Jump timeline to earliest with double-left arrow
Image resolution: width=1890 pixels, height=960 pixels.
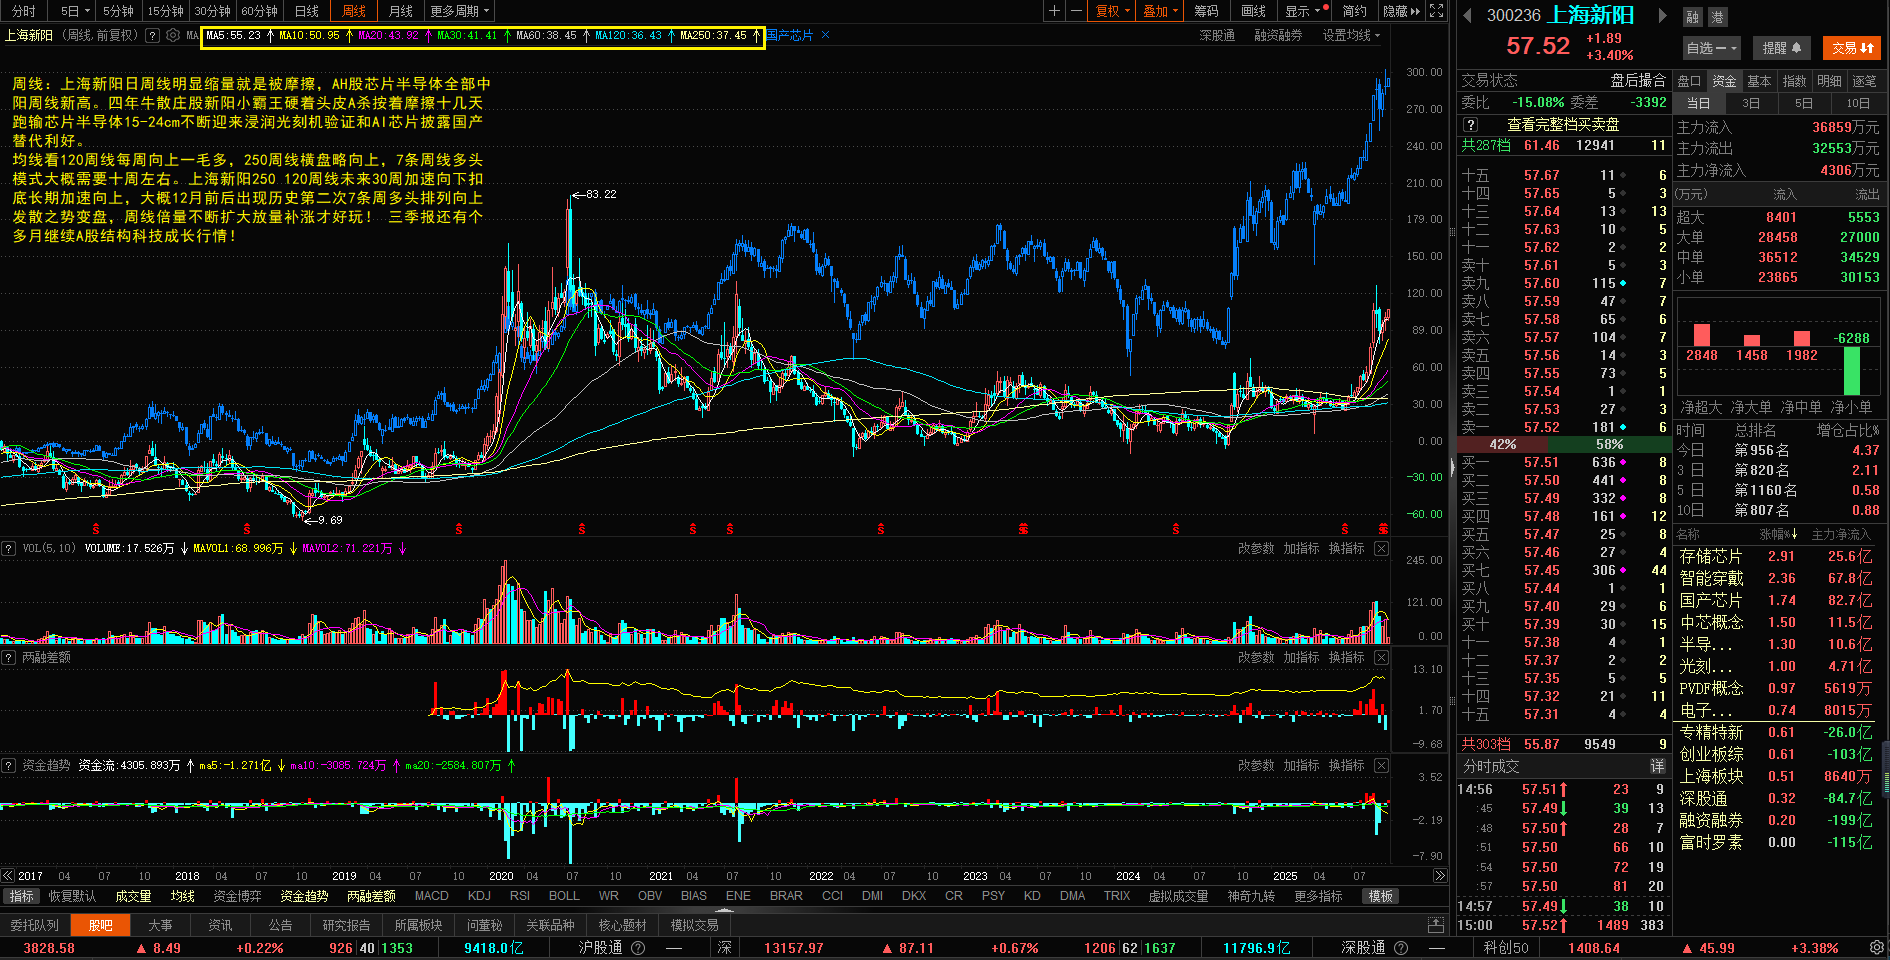pyautogui.click(x=8, y=876)
